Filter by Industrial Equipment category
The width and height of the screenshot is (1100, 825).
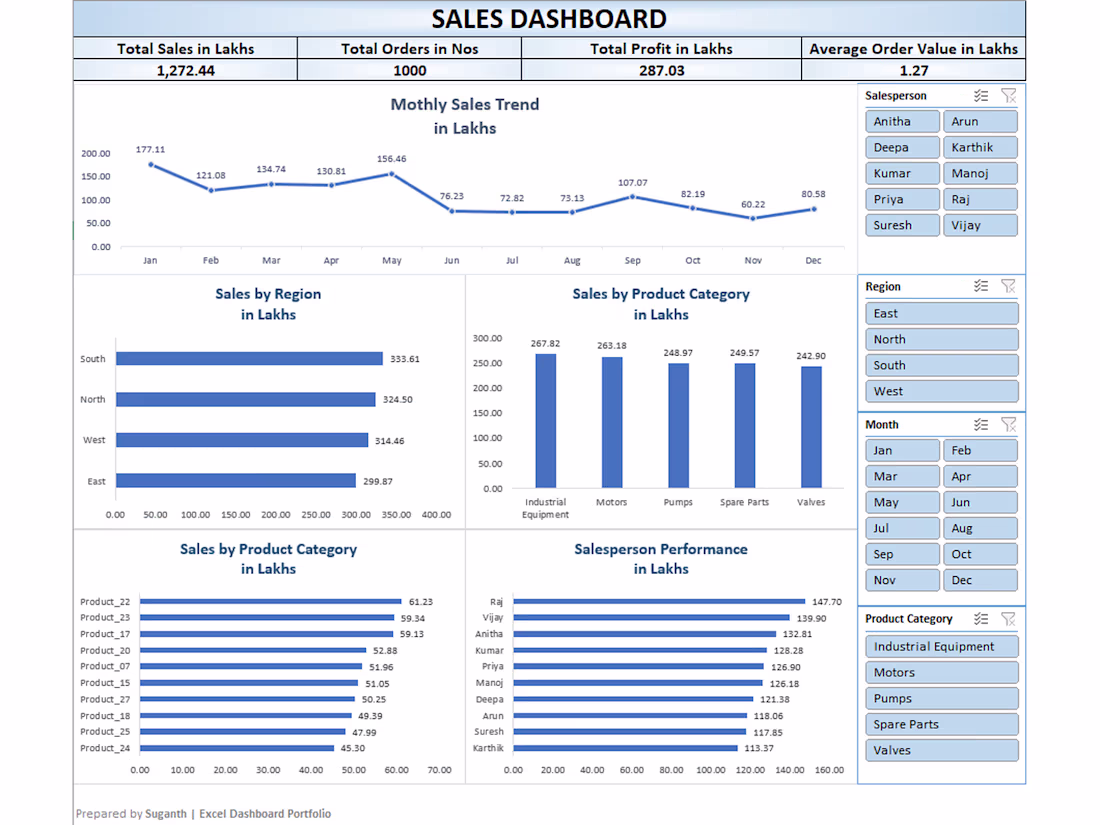click(x=941, y=647)
